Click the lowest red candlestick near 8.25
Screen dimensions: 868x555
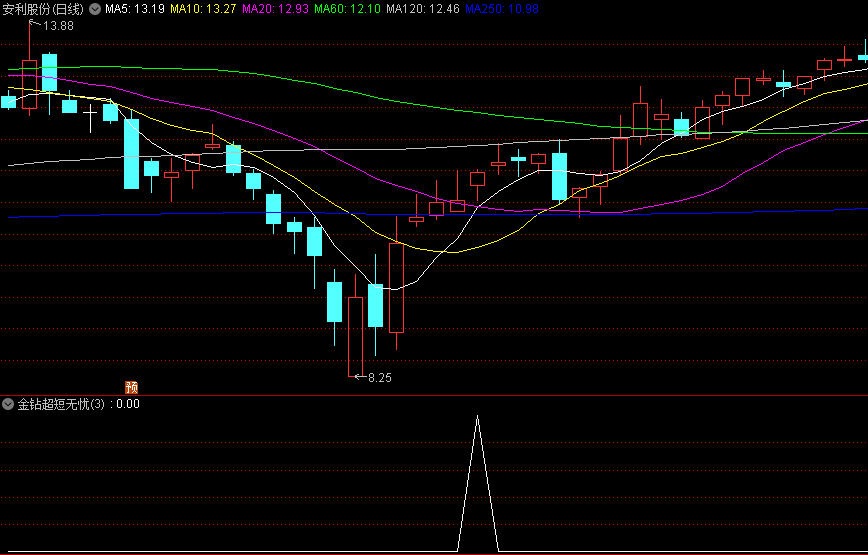tap(355, 336)
